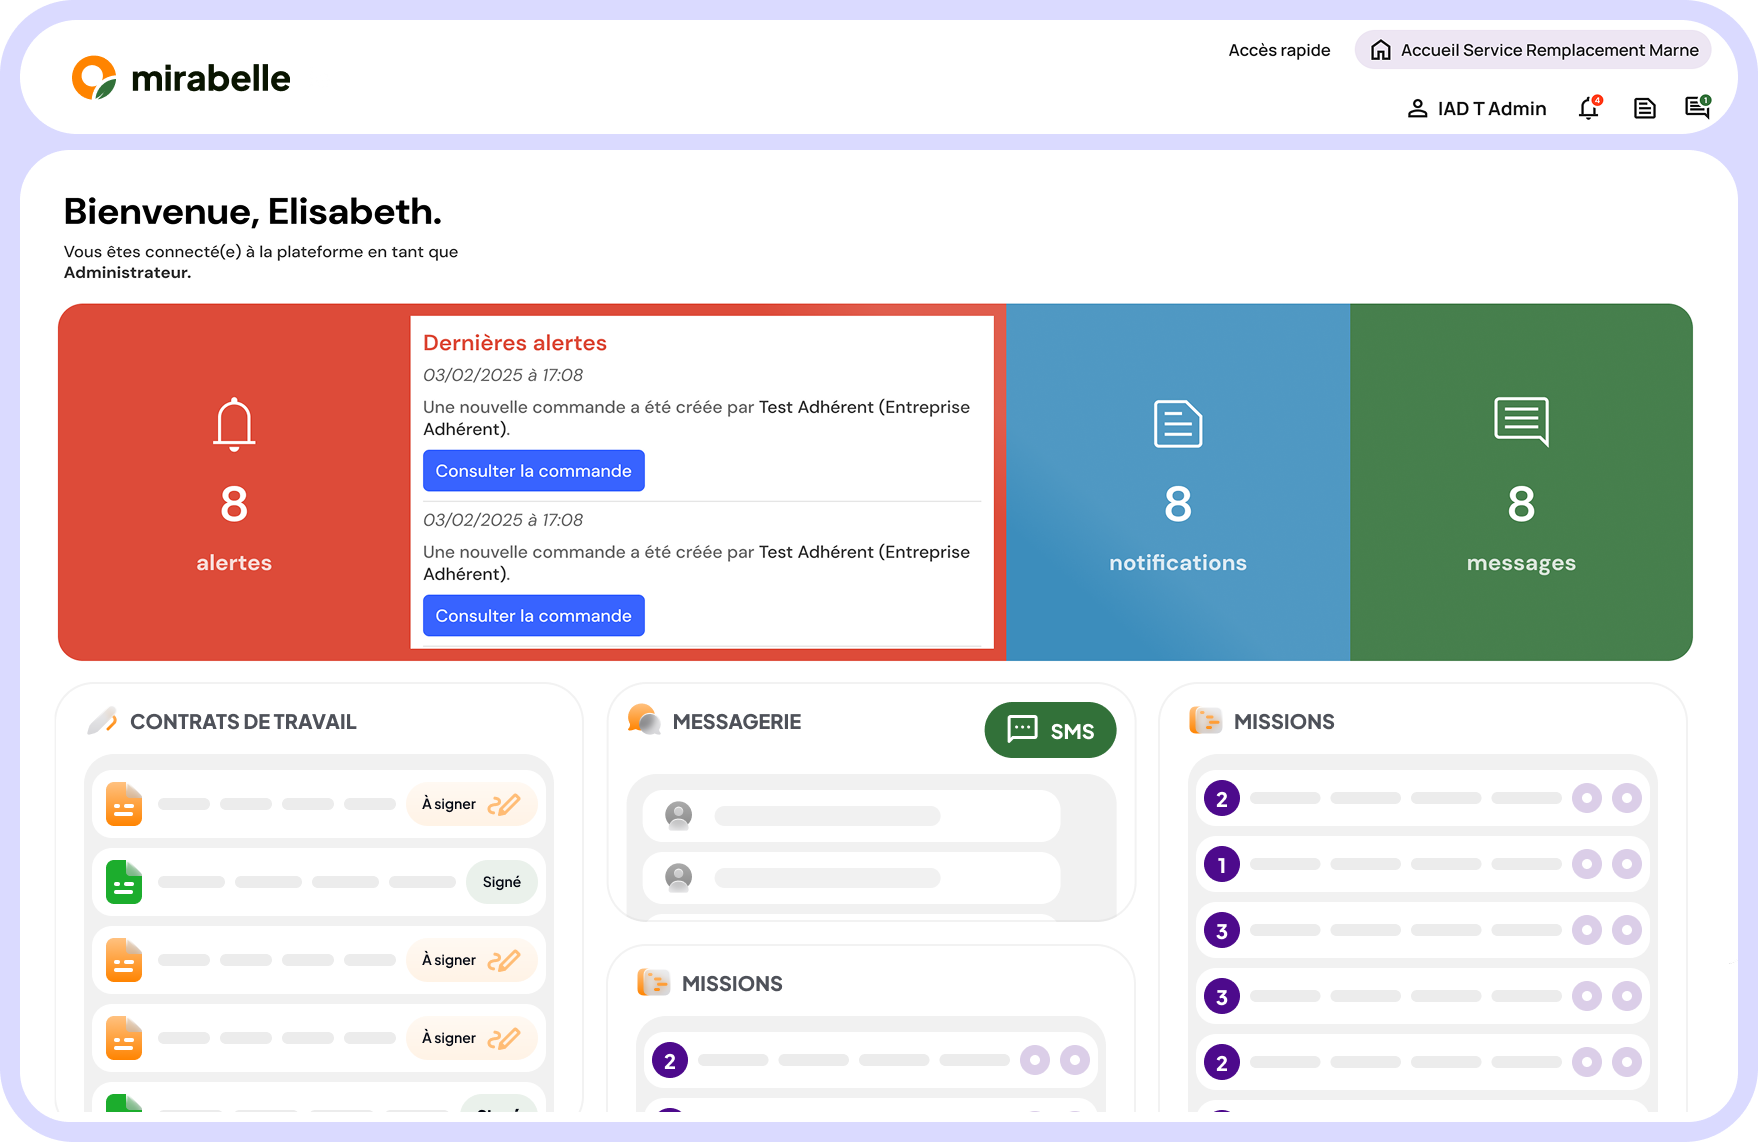This screenshot has width=1758, height=1142.
Task: Click the Signé status badge
Action: pos(501,882)
